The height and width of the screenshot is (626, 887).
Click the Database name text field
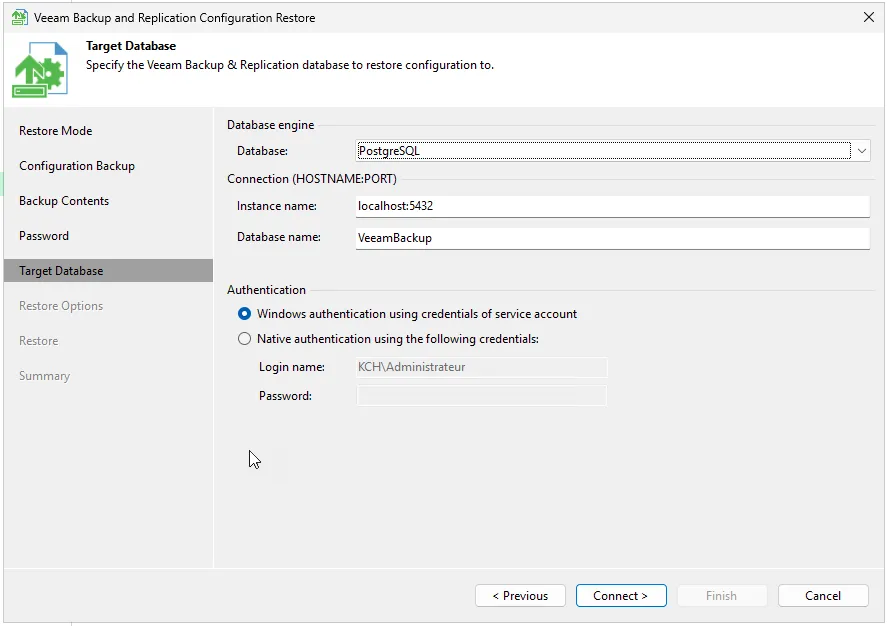612,238
